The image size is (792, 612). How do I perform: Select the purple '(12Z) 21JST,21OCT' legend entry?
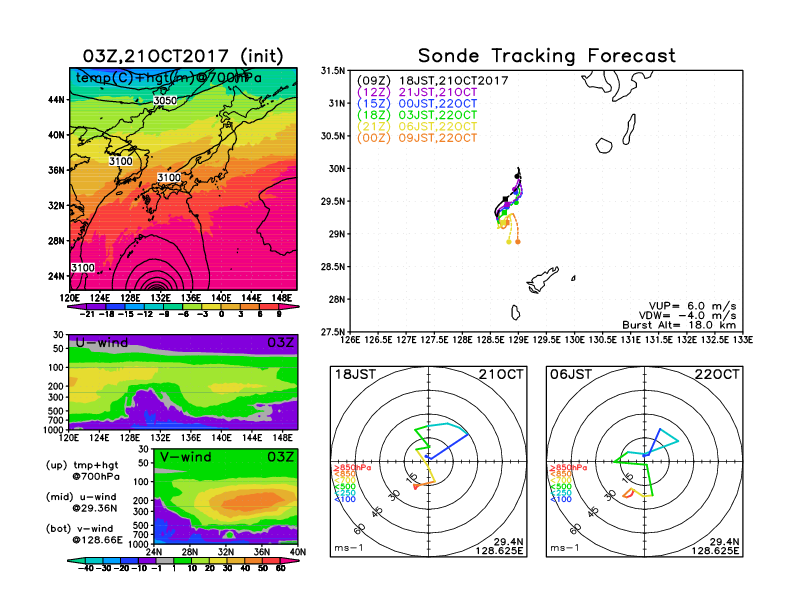(417, 92)
